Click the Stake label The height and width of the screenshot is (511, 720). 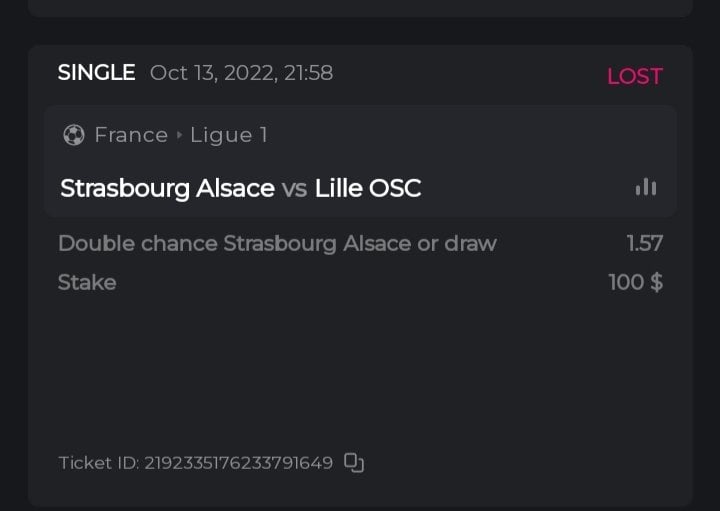point(87,282)
